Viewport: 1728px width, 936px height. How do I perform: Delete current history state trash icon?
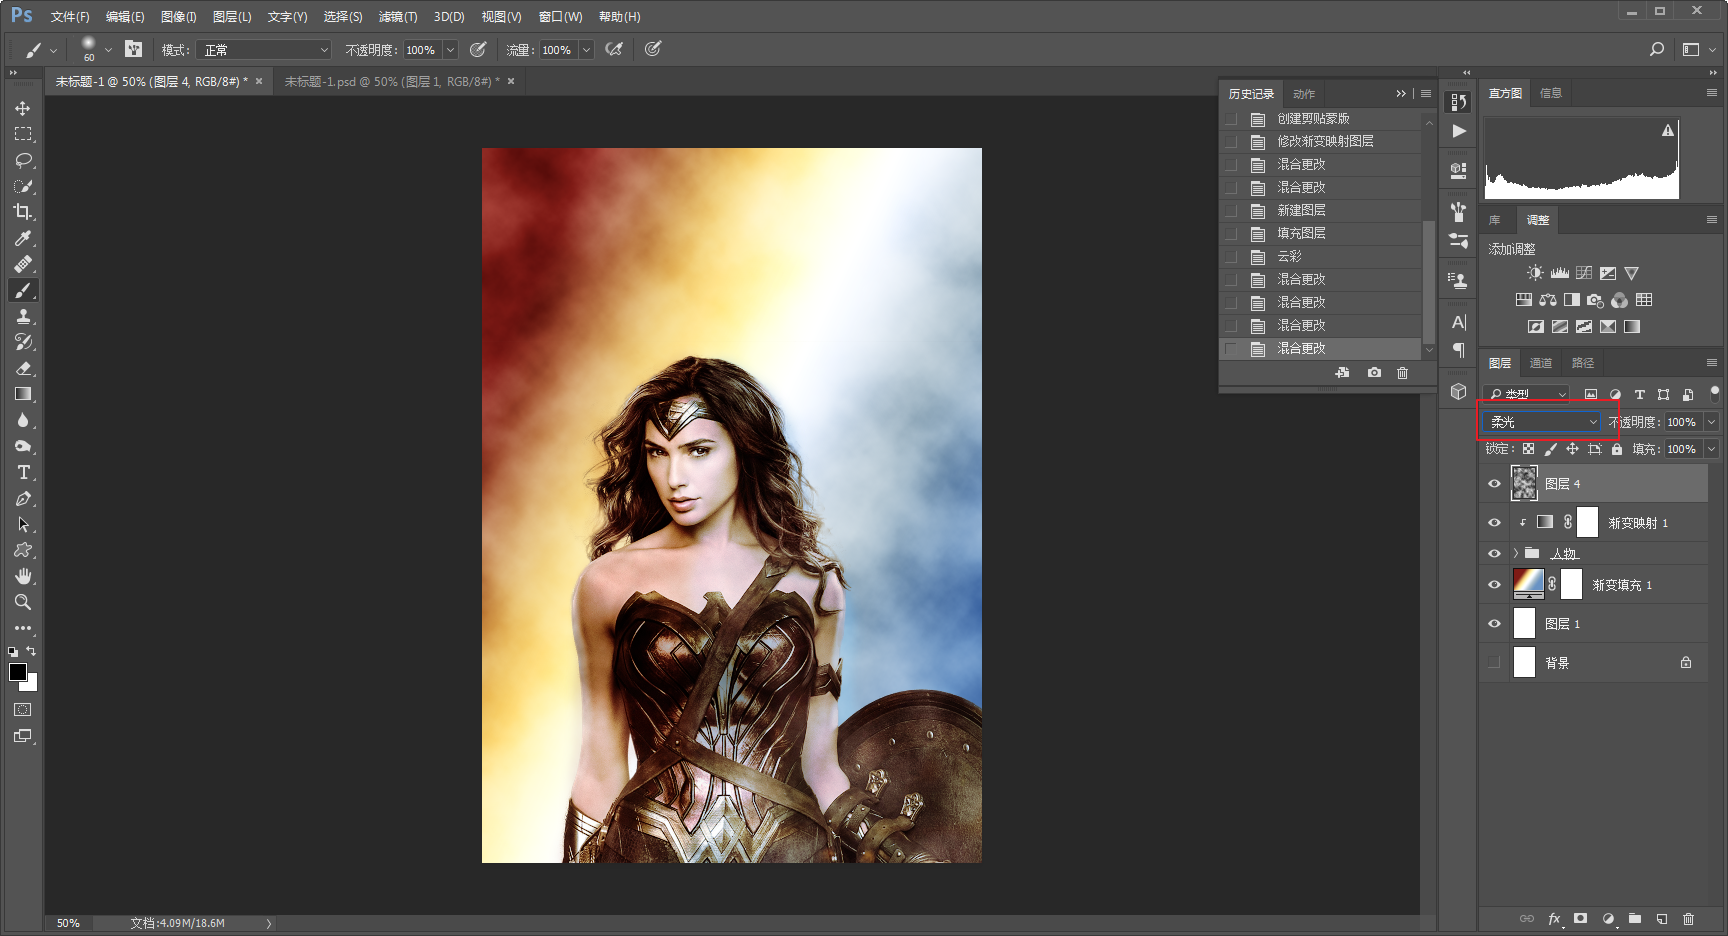pyautogui.click(x=1403, y=373)
